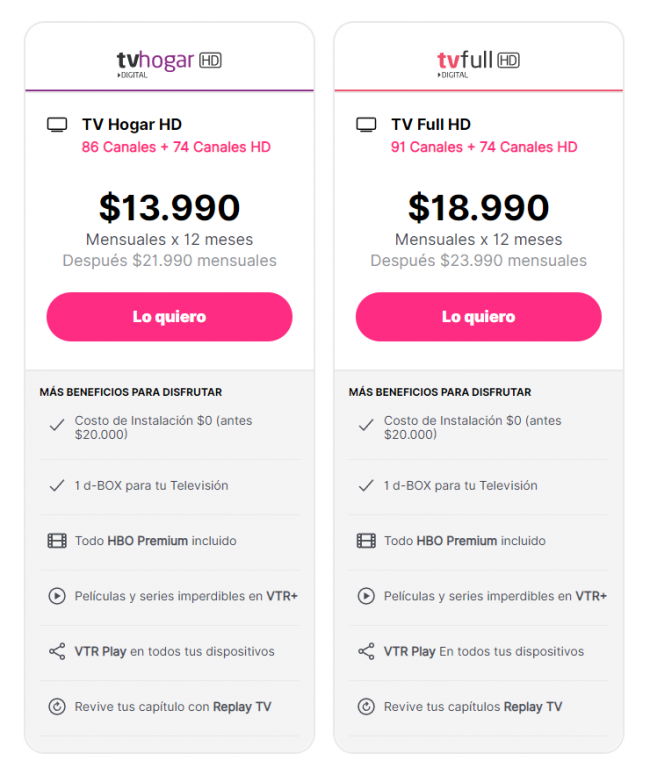Click the TV monitor icon beside TV Hogar HD
This screenshot has height=768, width=650.
click(57, 124)
